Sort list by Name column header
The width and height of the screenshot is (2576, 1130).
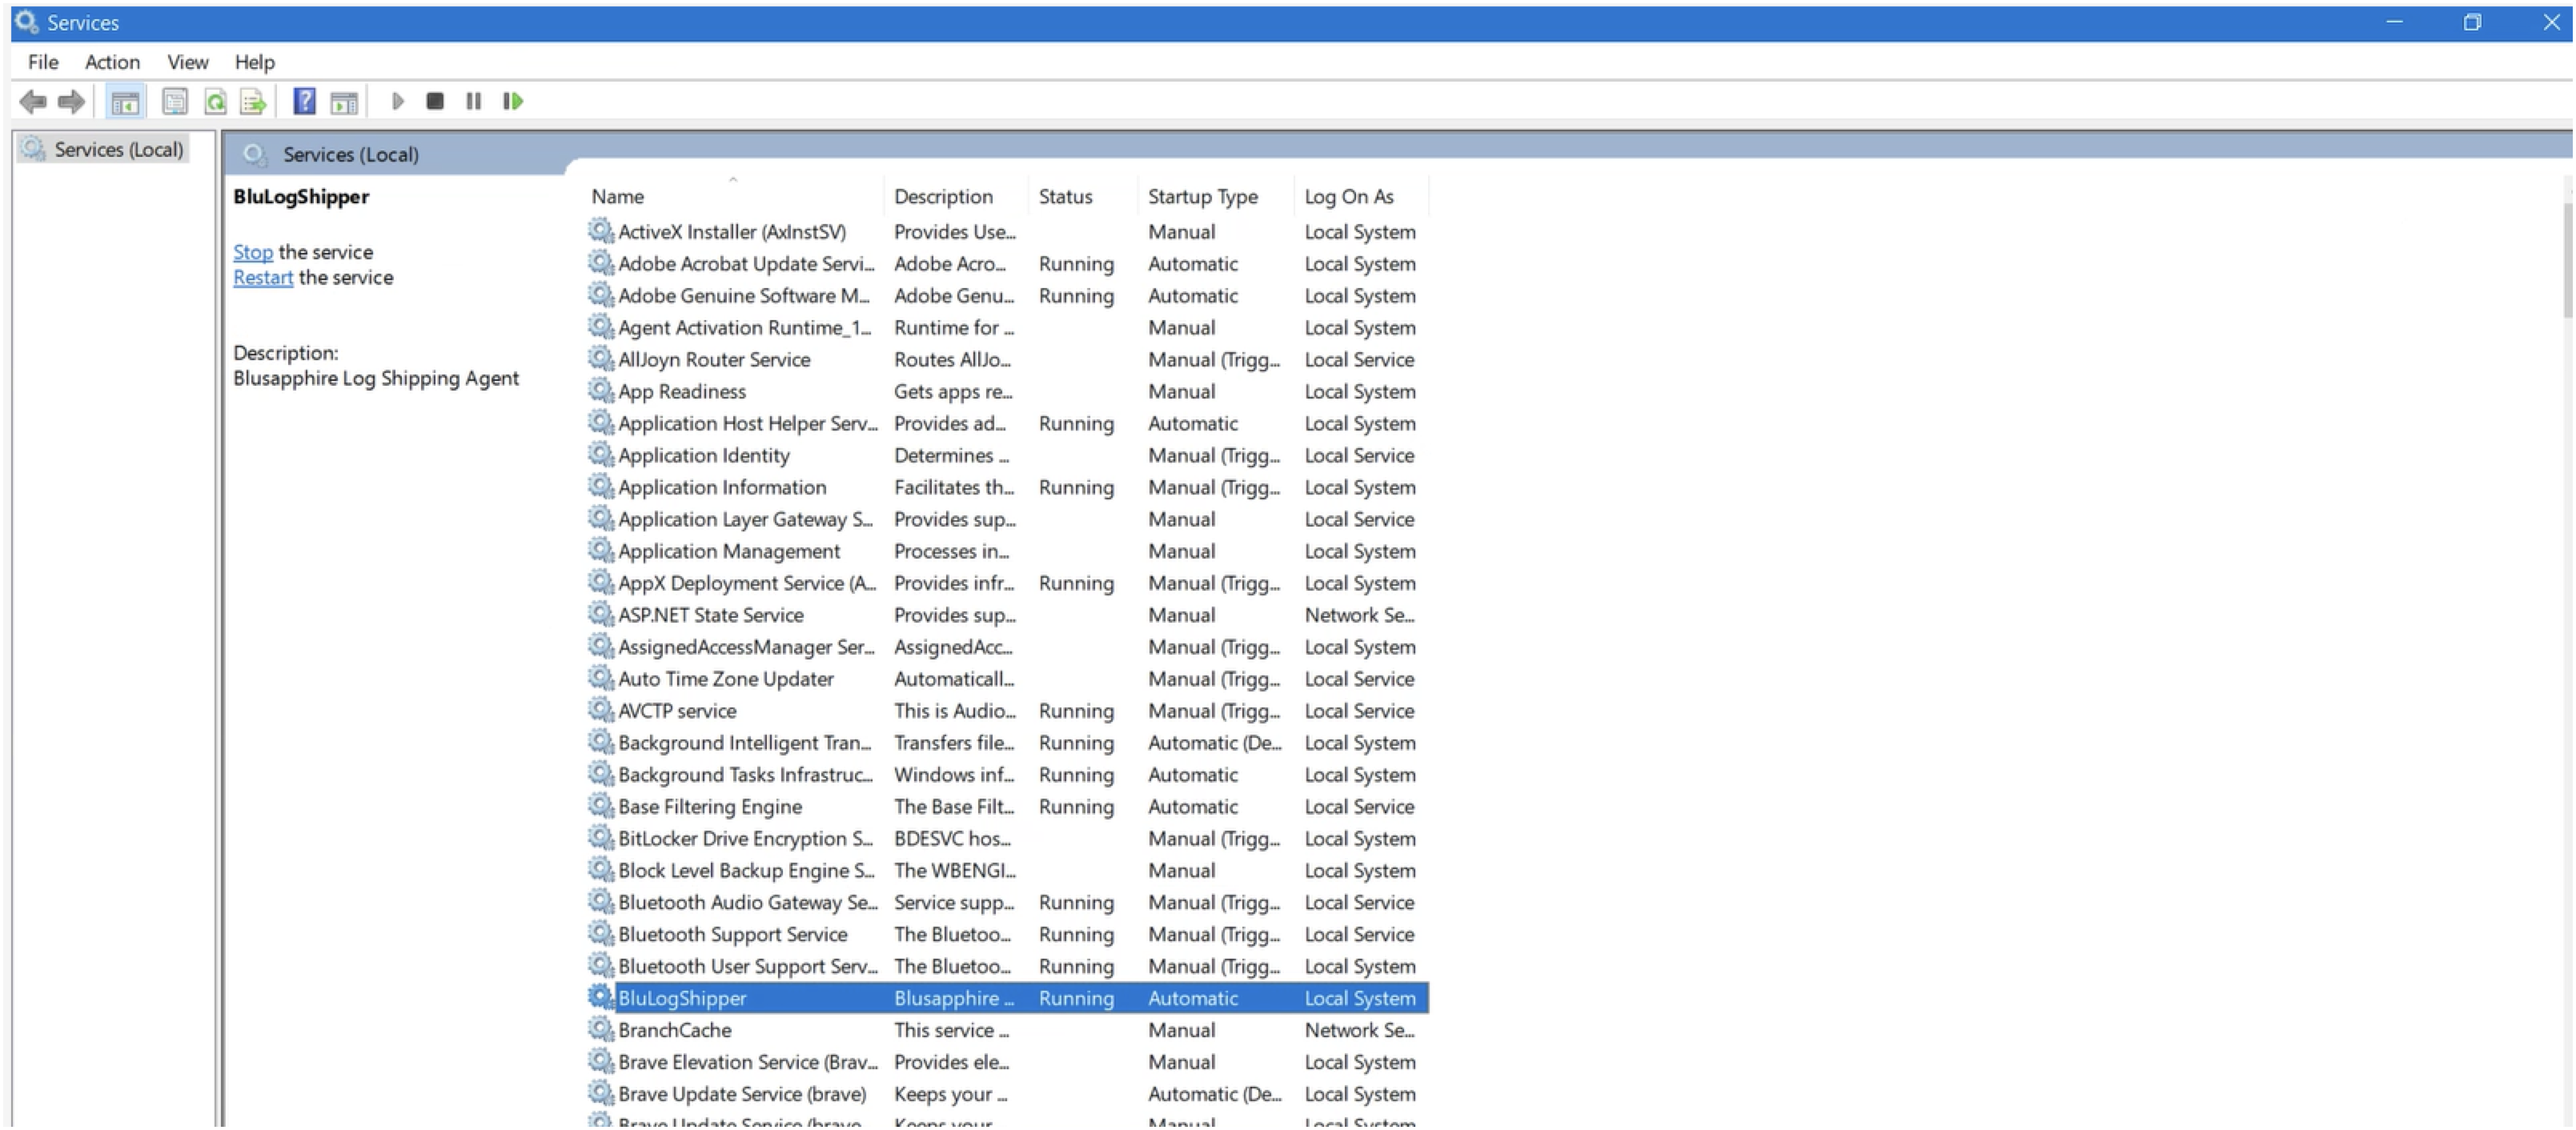click(x=617, y=196)
